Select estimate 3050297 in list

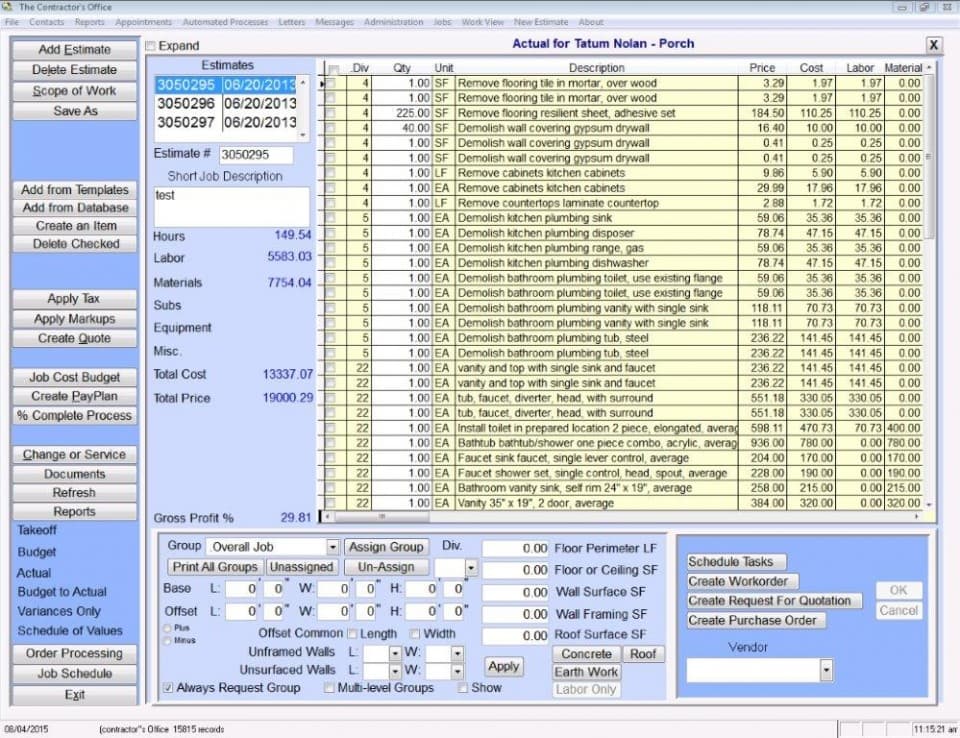pos(227,122)
